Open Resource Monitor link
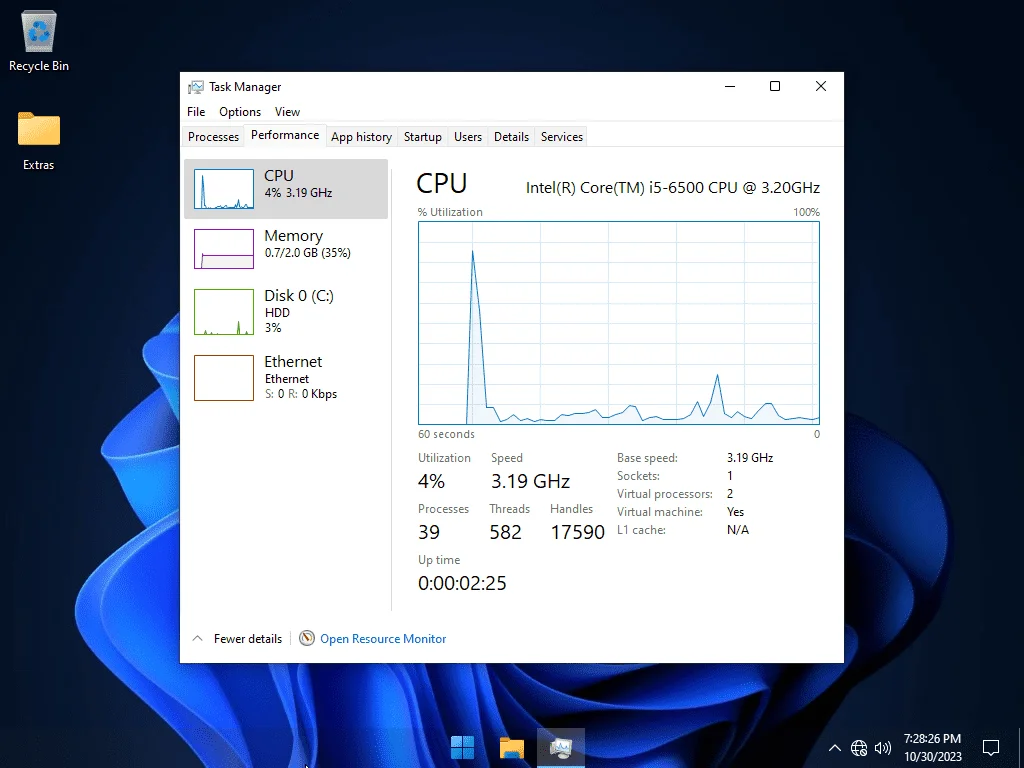The width and height of the screenshot is (1024, 768). 383,639
